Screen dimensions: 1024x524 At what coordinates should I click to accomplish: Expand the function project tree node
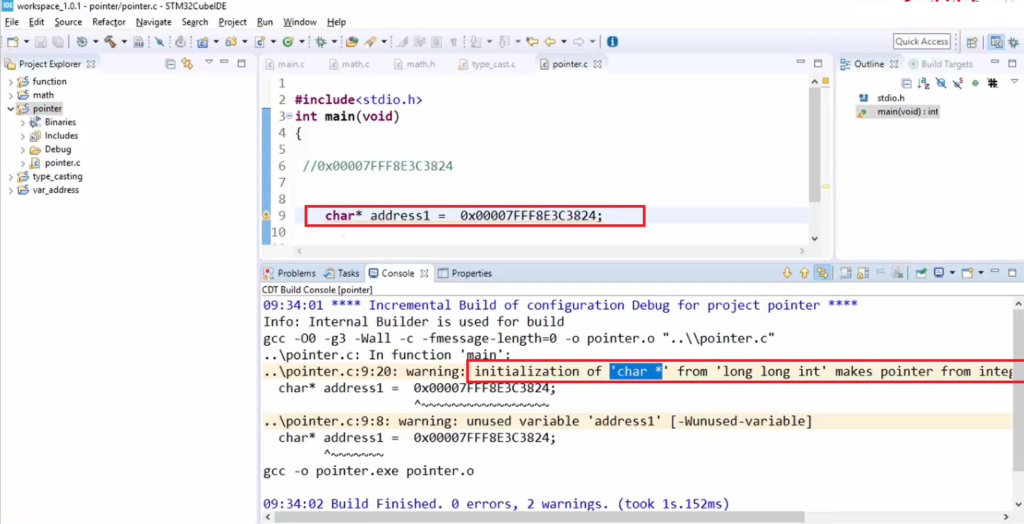coord(10,82)
